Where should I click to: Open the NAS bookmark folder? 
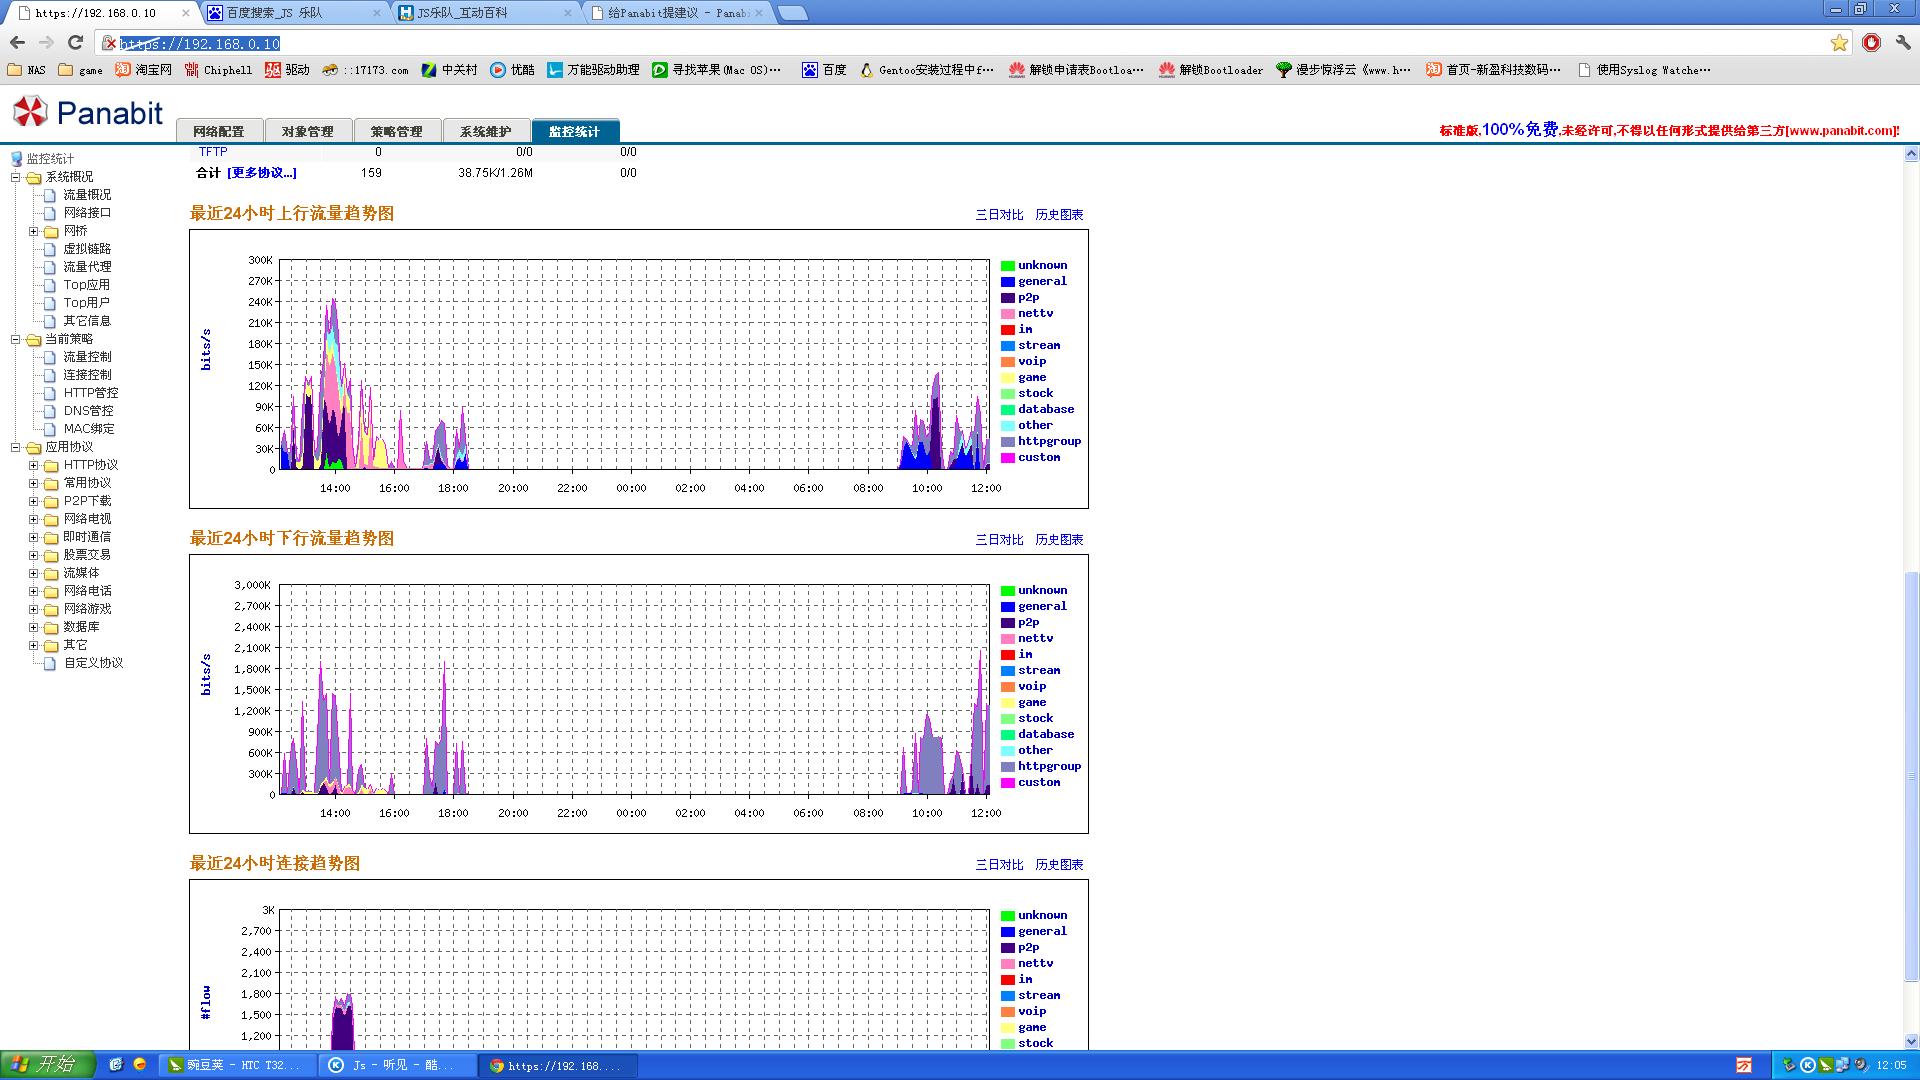point(27,70)
